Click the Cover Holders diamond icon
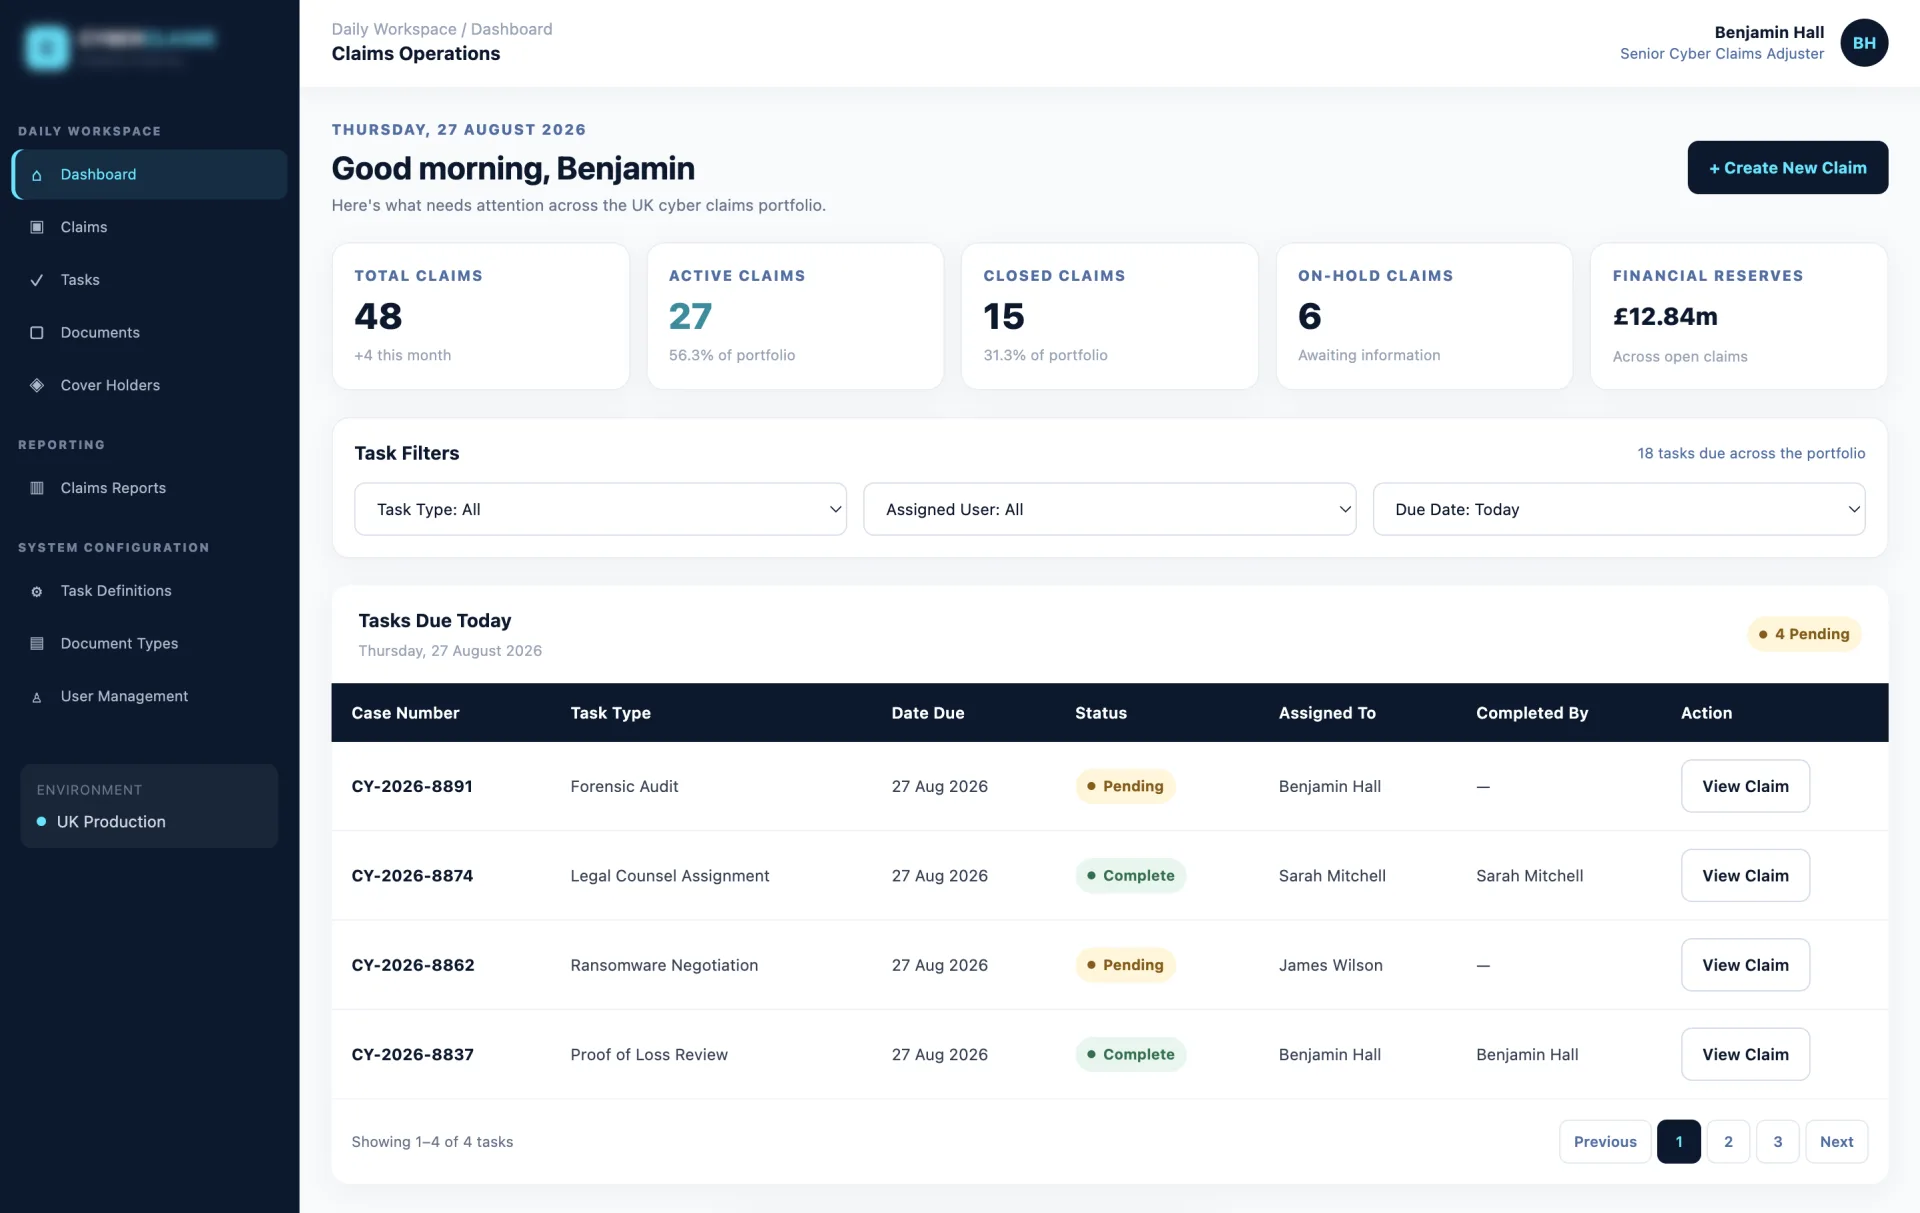This screenshot has height=1213, width=1920. pyautogui.click(x=37, y=385)
